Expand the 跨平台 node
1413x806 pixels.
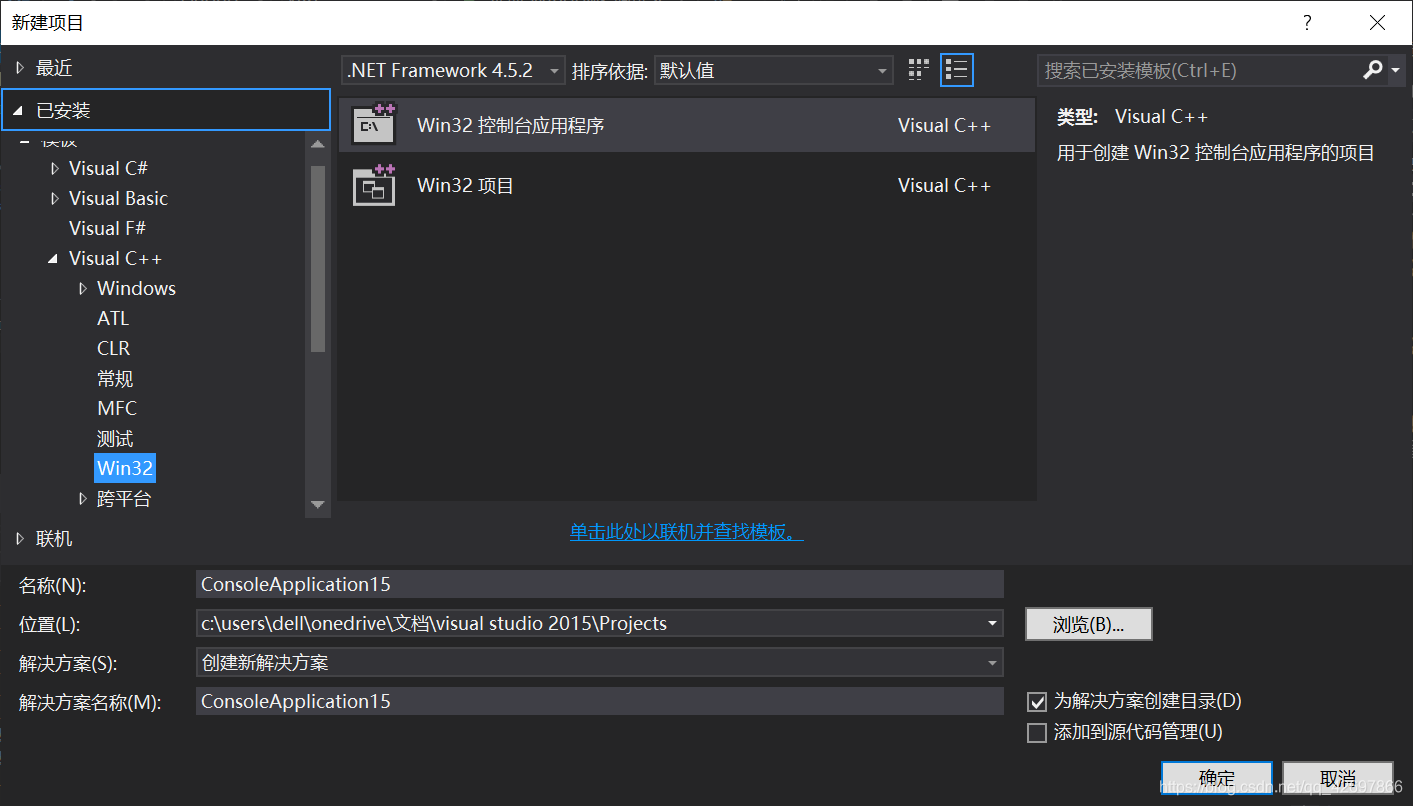[82, 498]
